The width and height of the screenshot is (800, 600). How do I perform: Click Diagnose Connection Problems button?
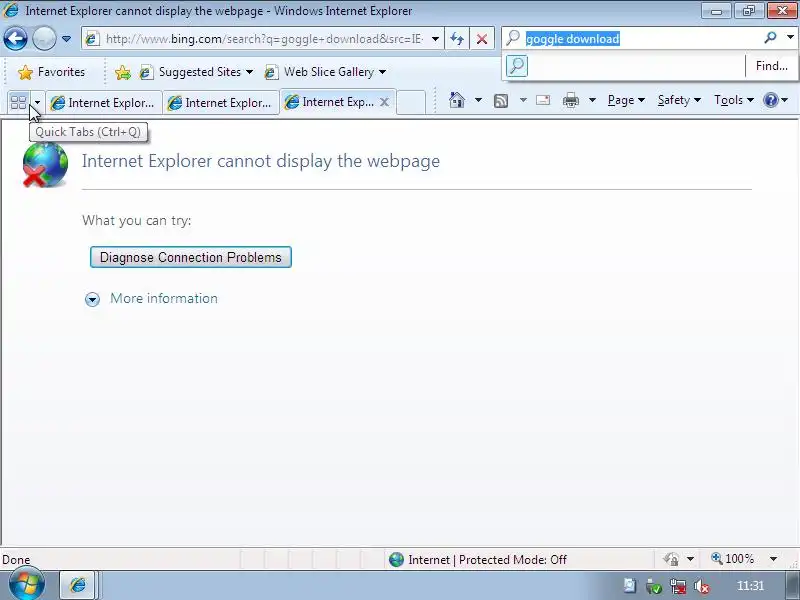click(191, 257)
